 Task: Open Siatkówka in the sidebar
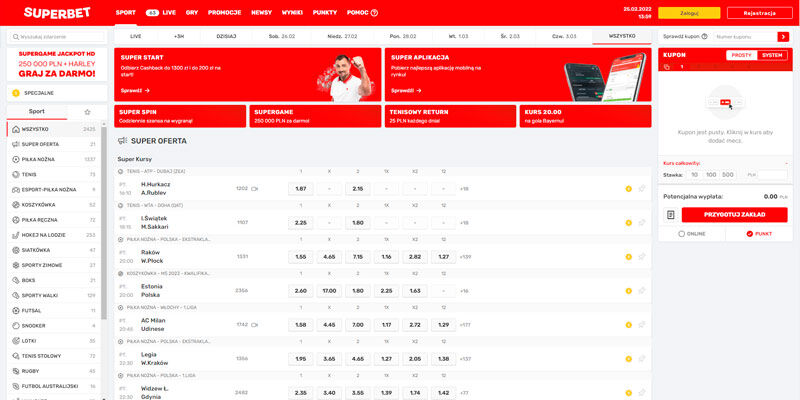[54, 250]
